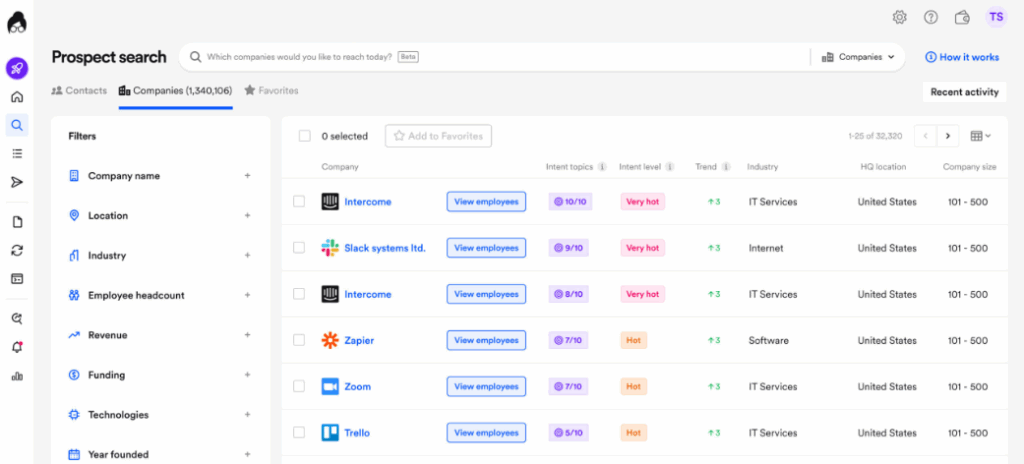Open the How it works link
The height and width of the screenshot is (464, 1024).
tap(962, 57)
